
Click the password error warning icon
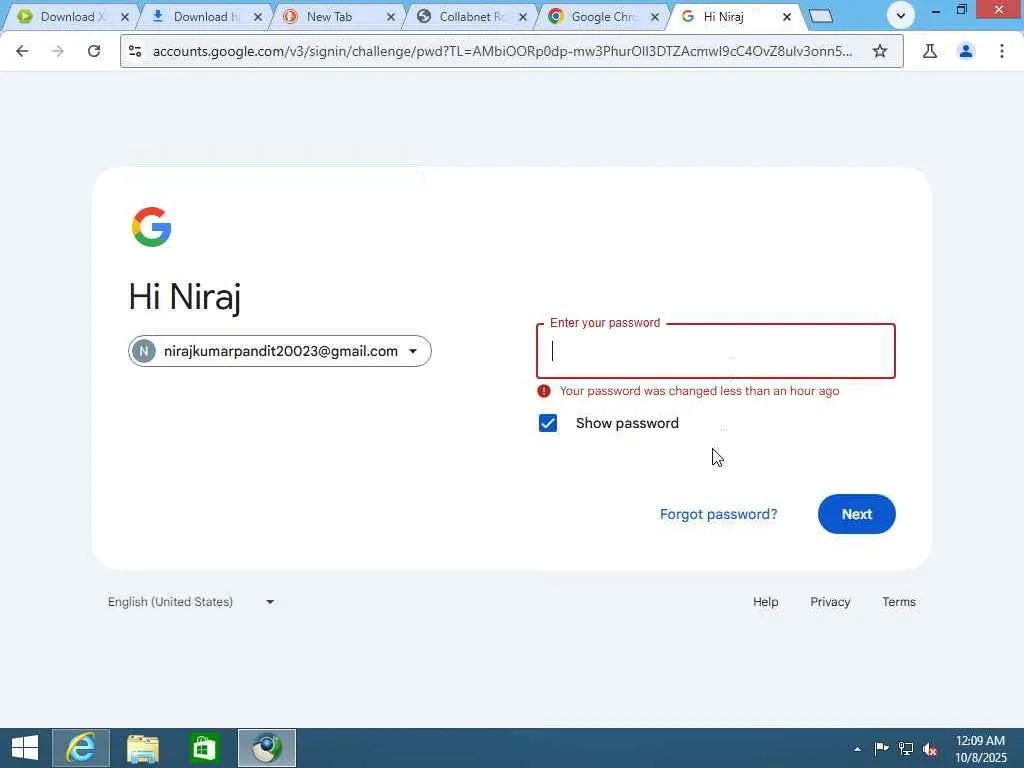click(x=544, y=391)
